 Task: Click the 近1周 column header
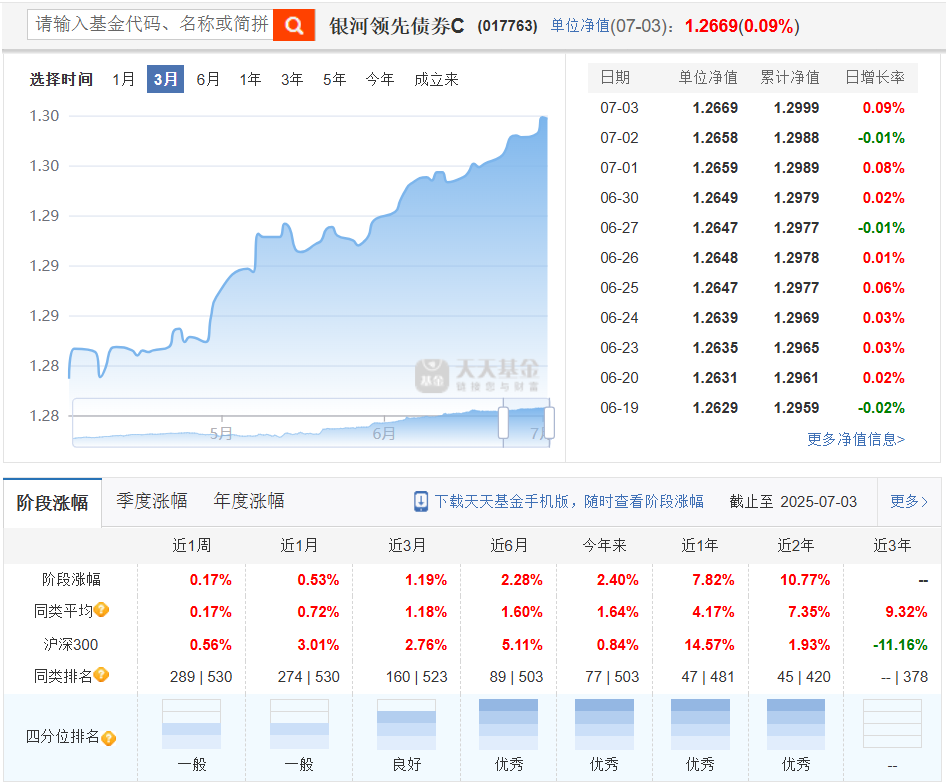(x=192, y=545)
